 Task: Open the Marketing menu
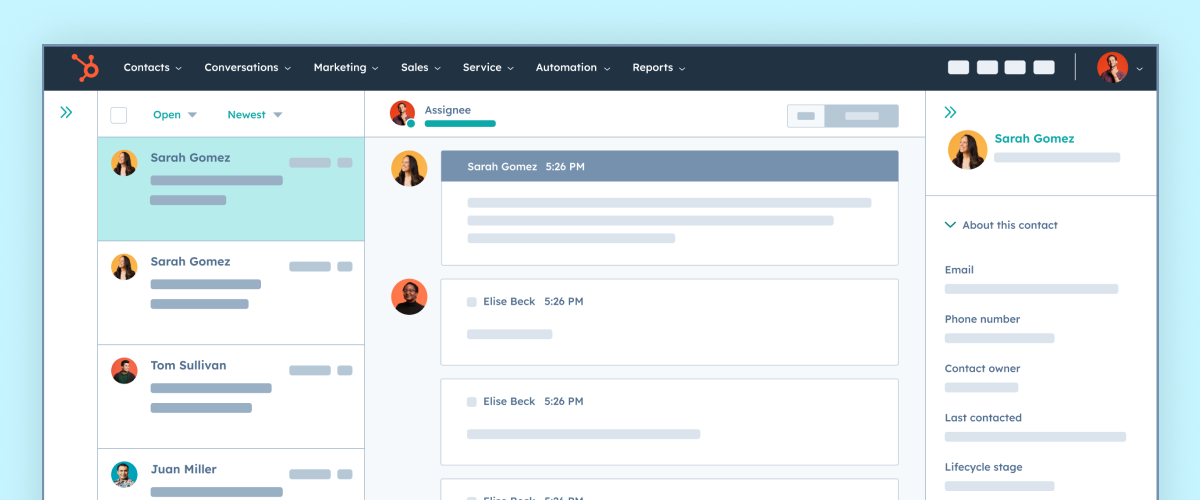[346, 68]
